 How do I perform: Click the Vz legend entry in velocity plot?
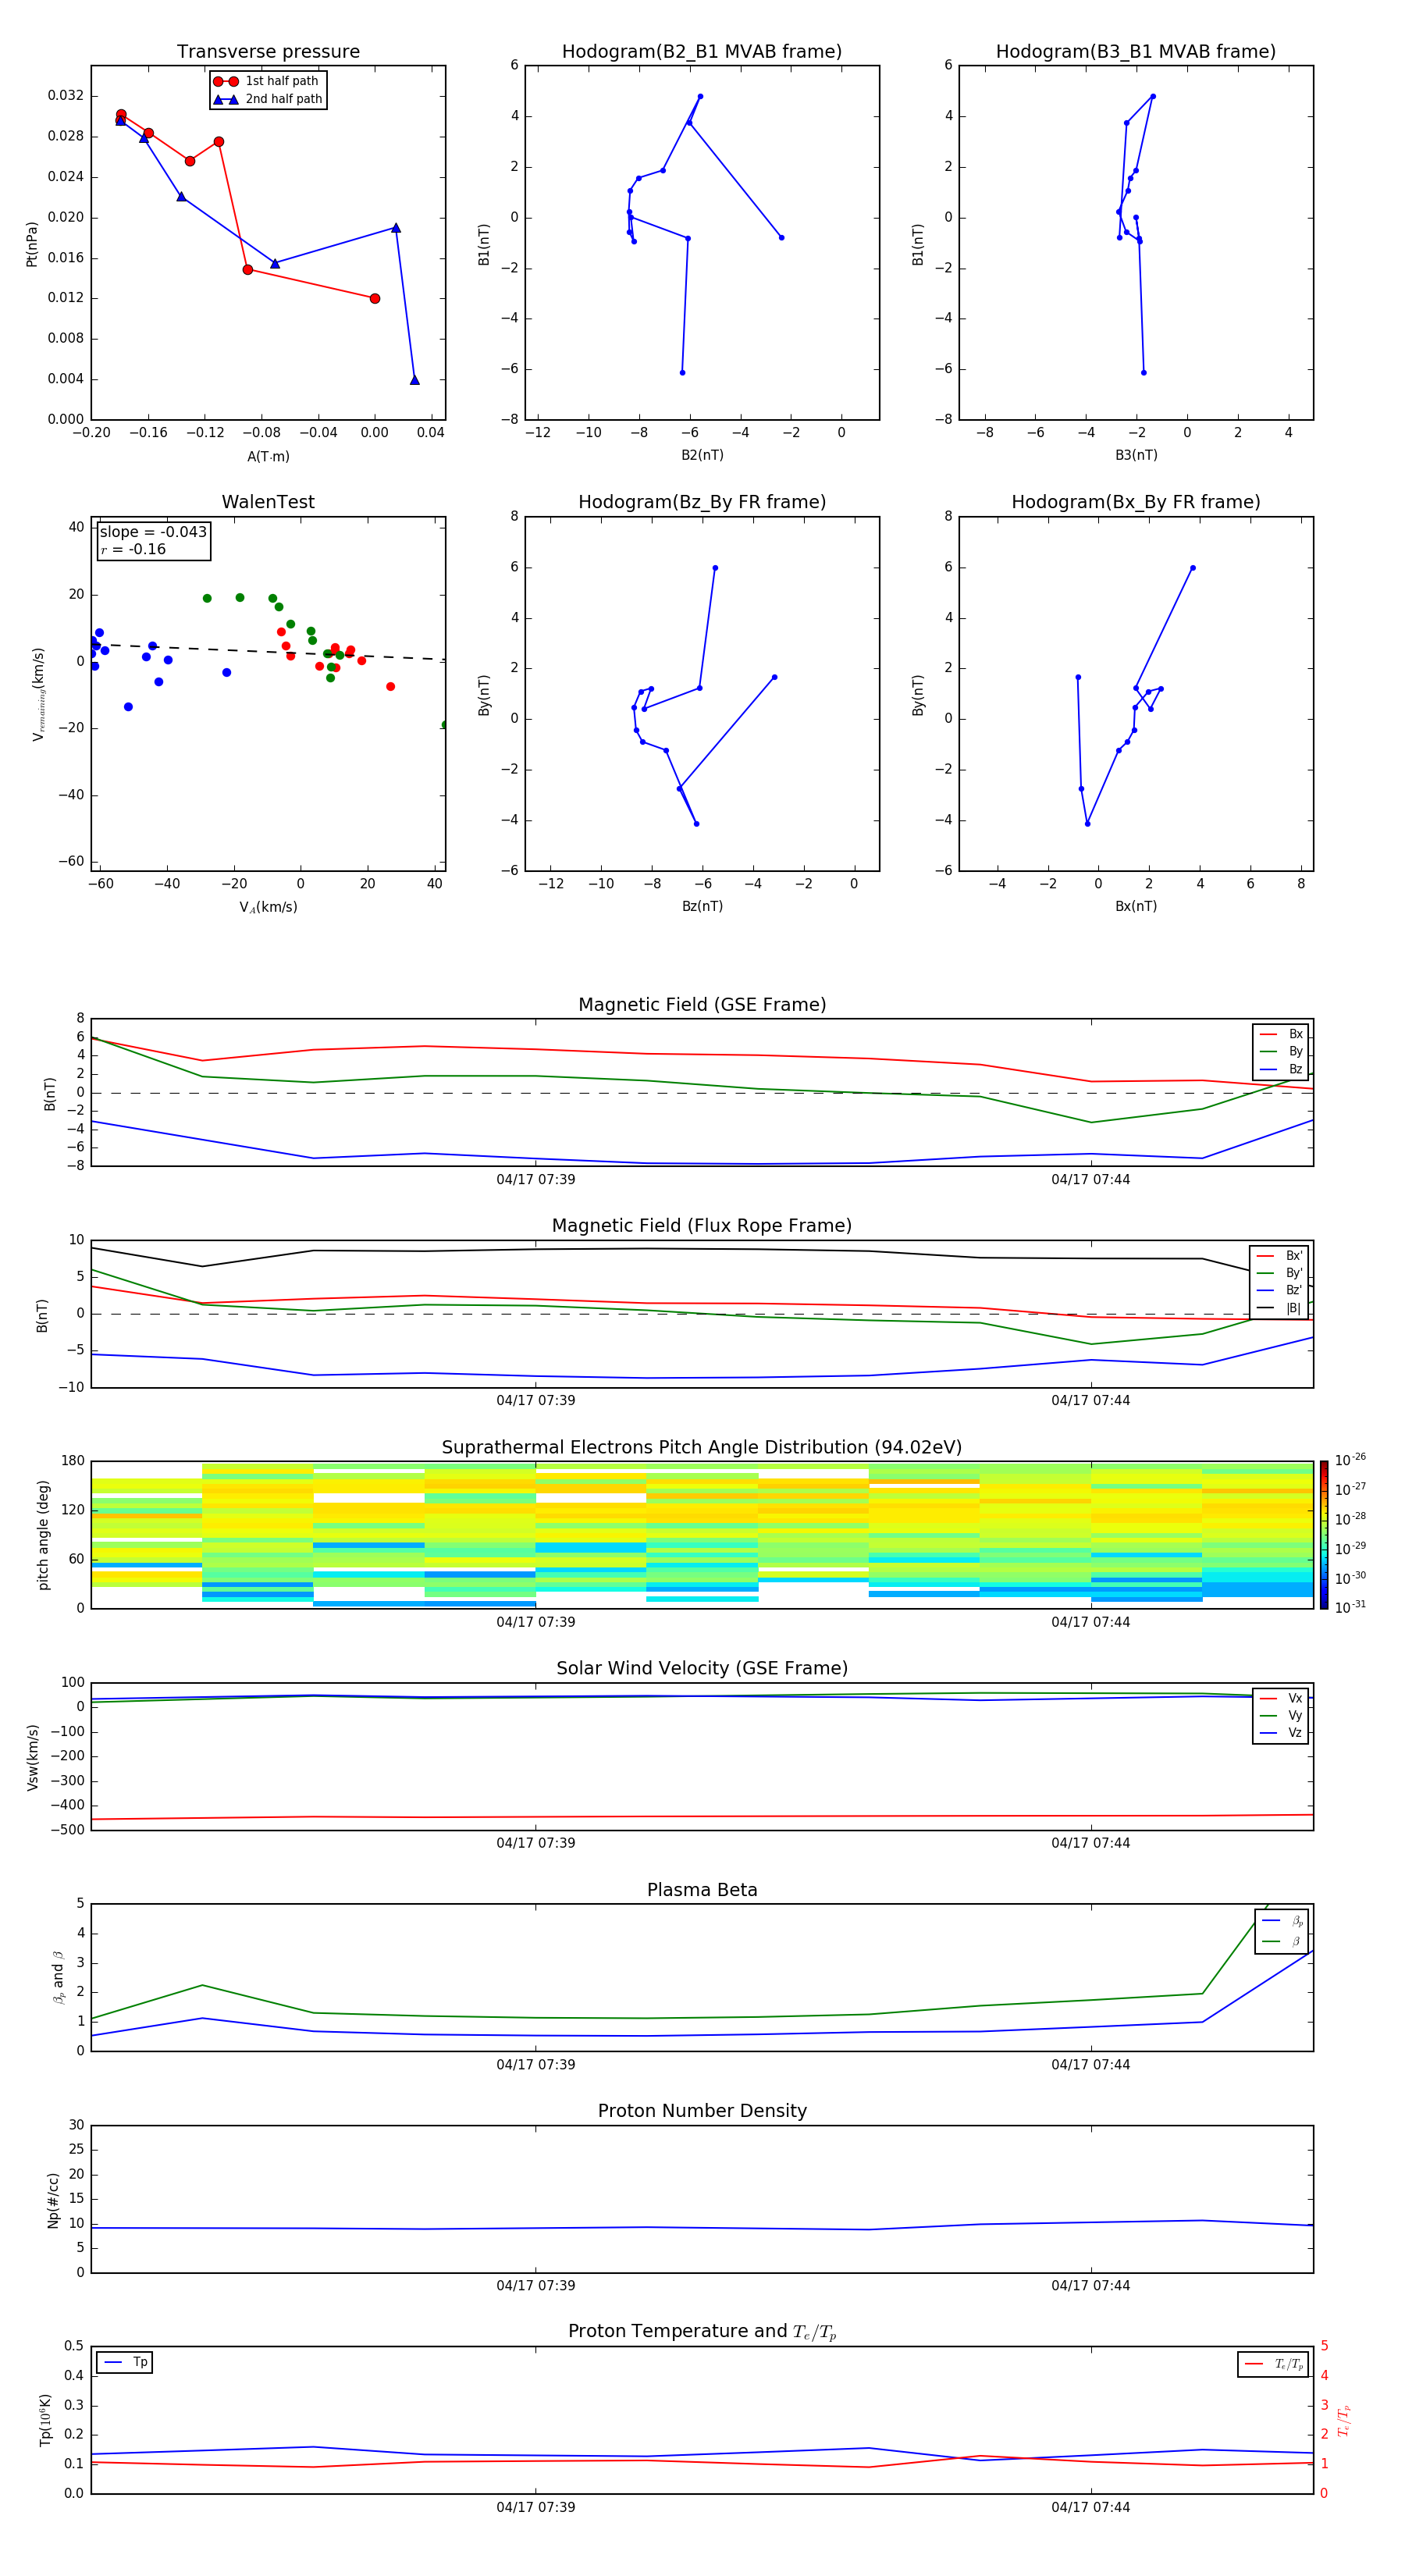(x=1281, y=1733)
